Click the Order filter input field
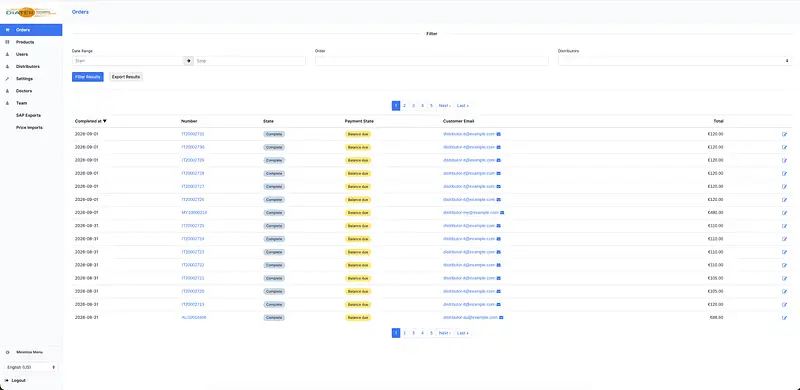The width and height of the screenshot is (800, 390). (x=432, y=61)
